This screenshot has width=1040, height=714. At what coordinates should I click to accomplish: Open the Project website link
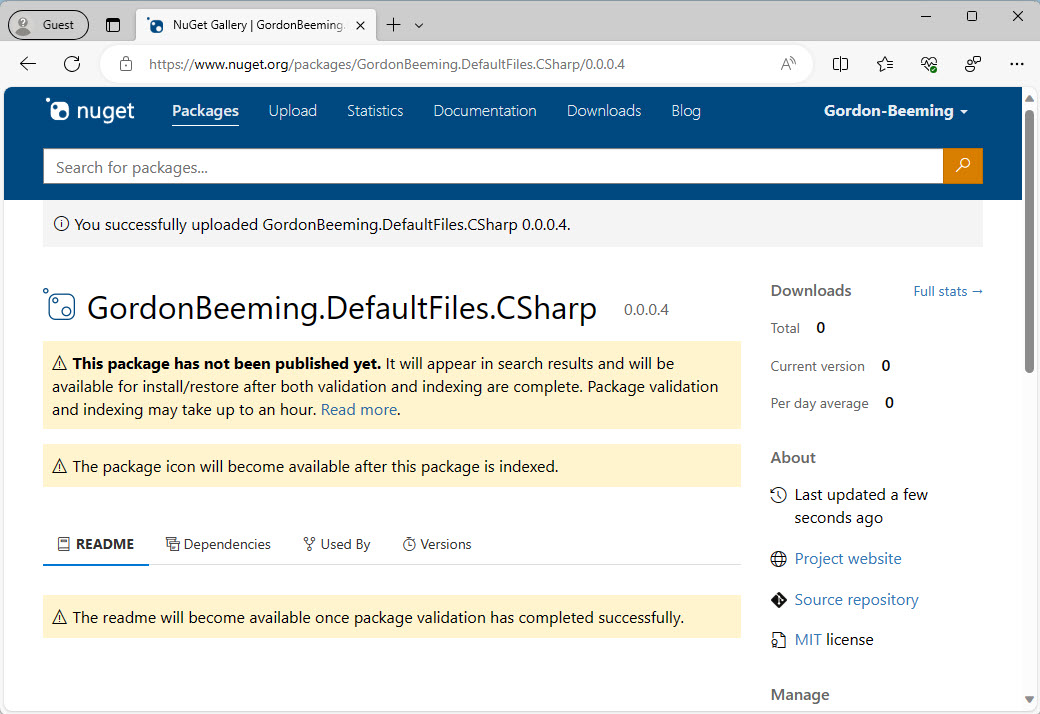click(848, 559)
